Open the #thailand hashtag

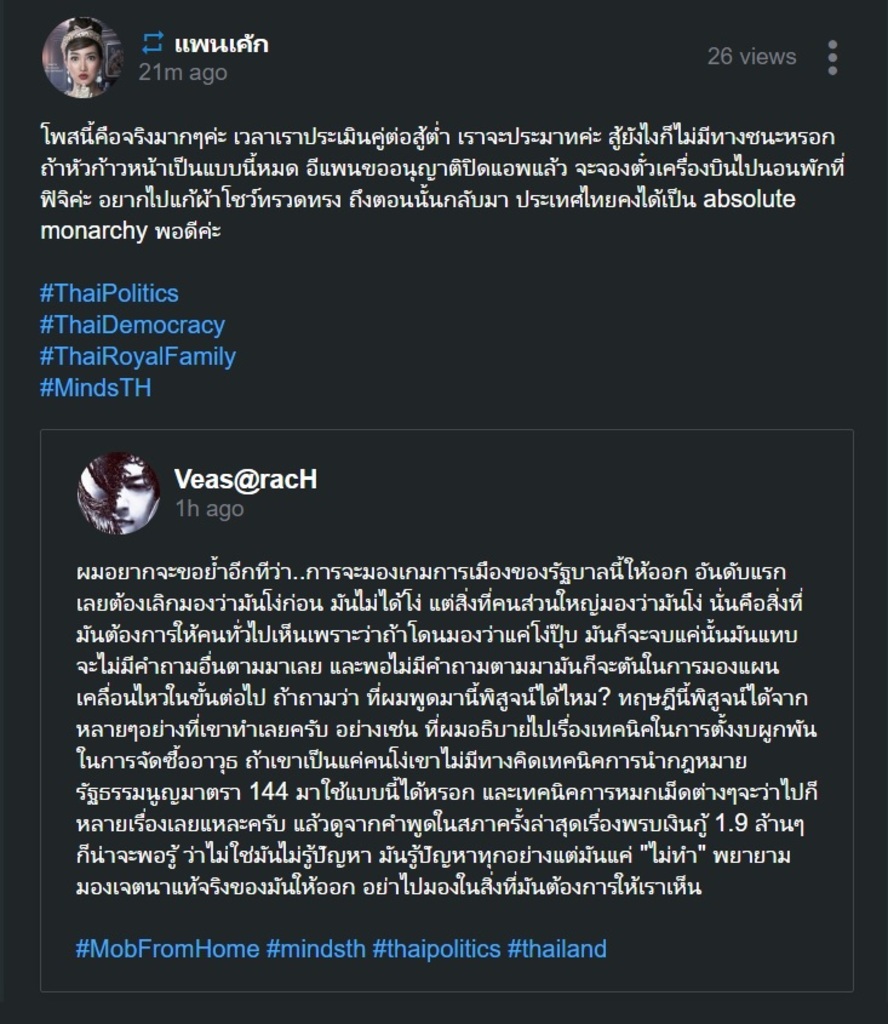(557, 948)
